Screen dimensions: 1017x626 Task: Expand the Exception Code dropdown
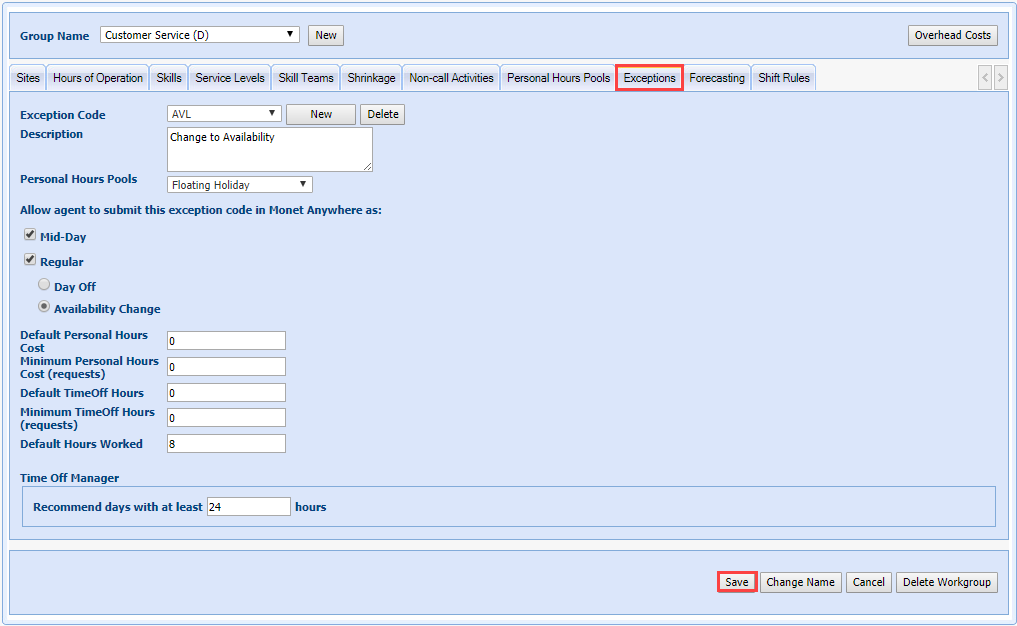[x=225, y=114]
